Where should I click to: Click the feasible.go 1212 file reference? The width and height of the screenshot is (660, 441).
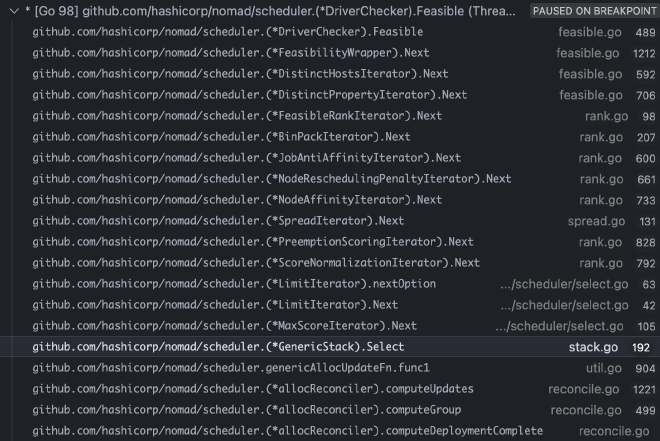(x=606, y=53)
